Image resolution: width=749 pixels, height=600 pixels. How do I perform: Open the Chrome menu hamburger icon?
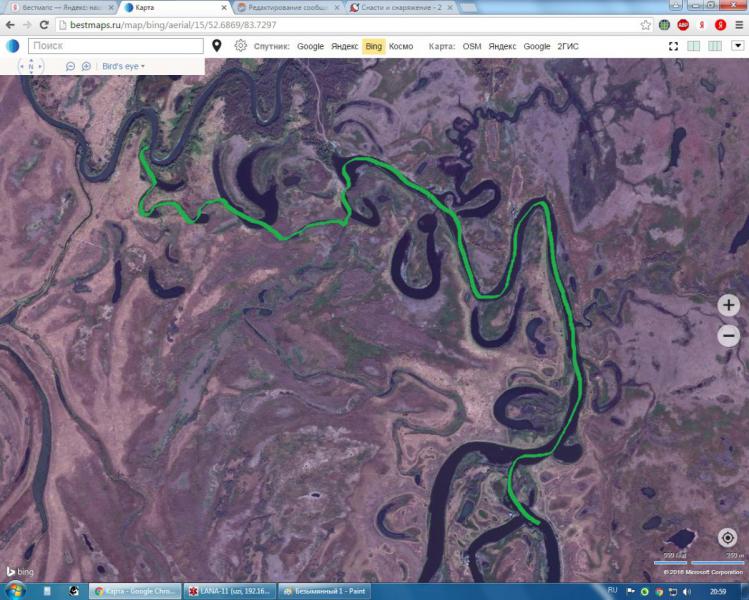(x=739, y=25)
